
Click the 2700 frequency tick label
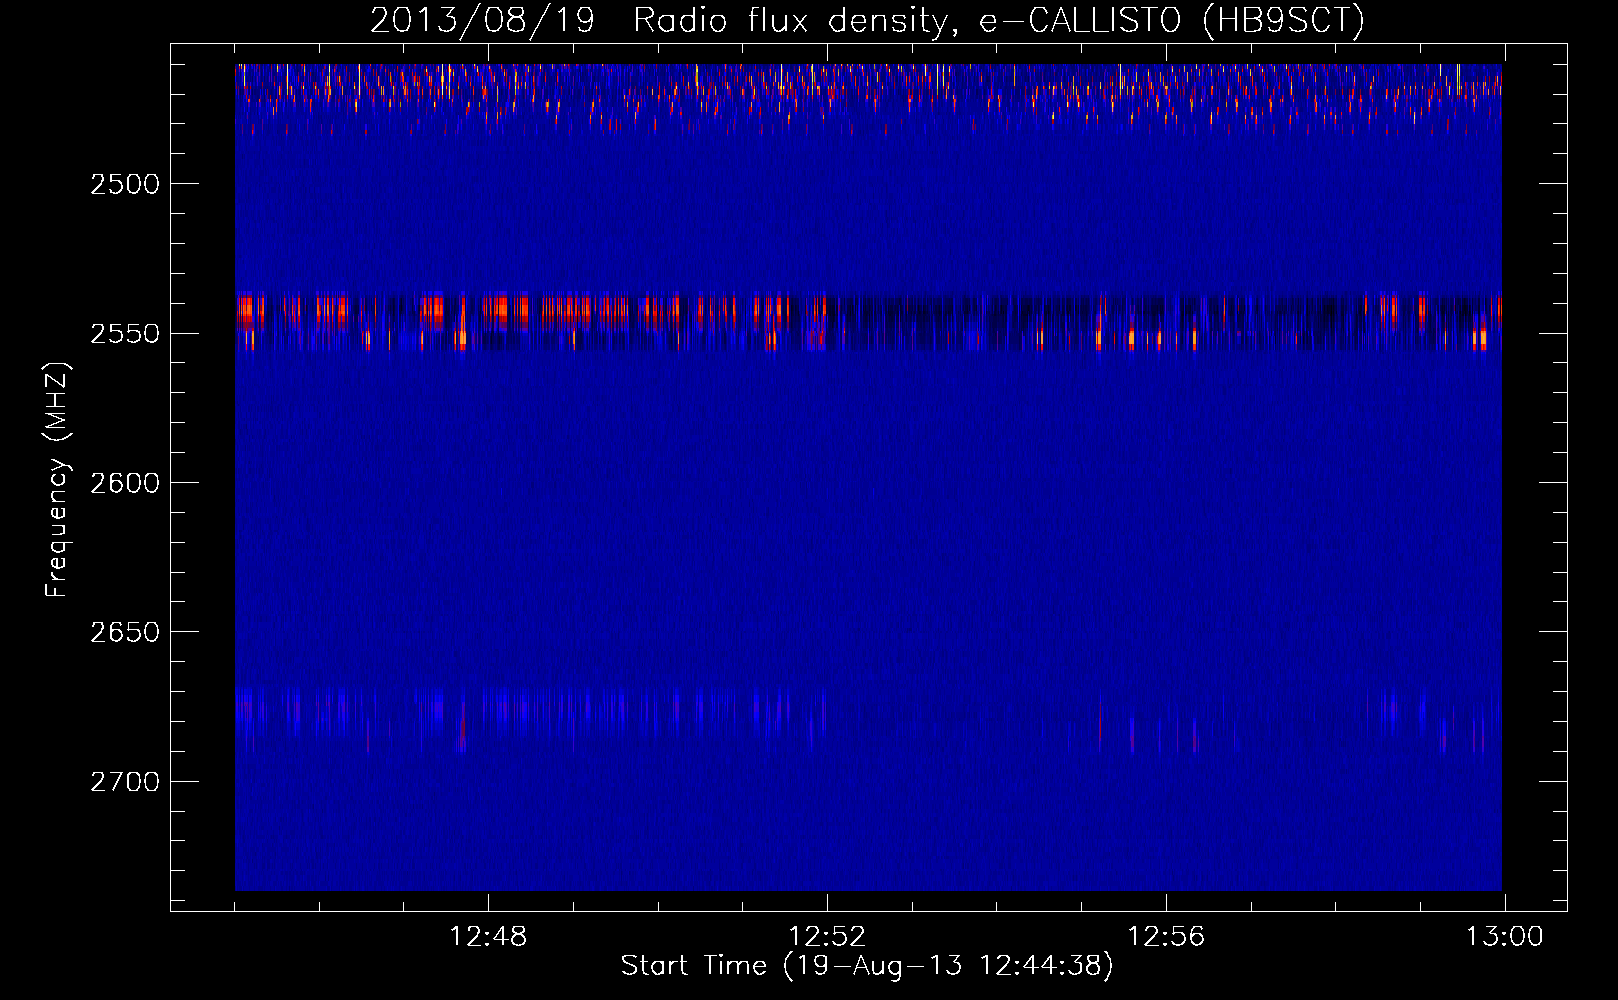[125, 782]
